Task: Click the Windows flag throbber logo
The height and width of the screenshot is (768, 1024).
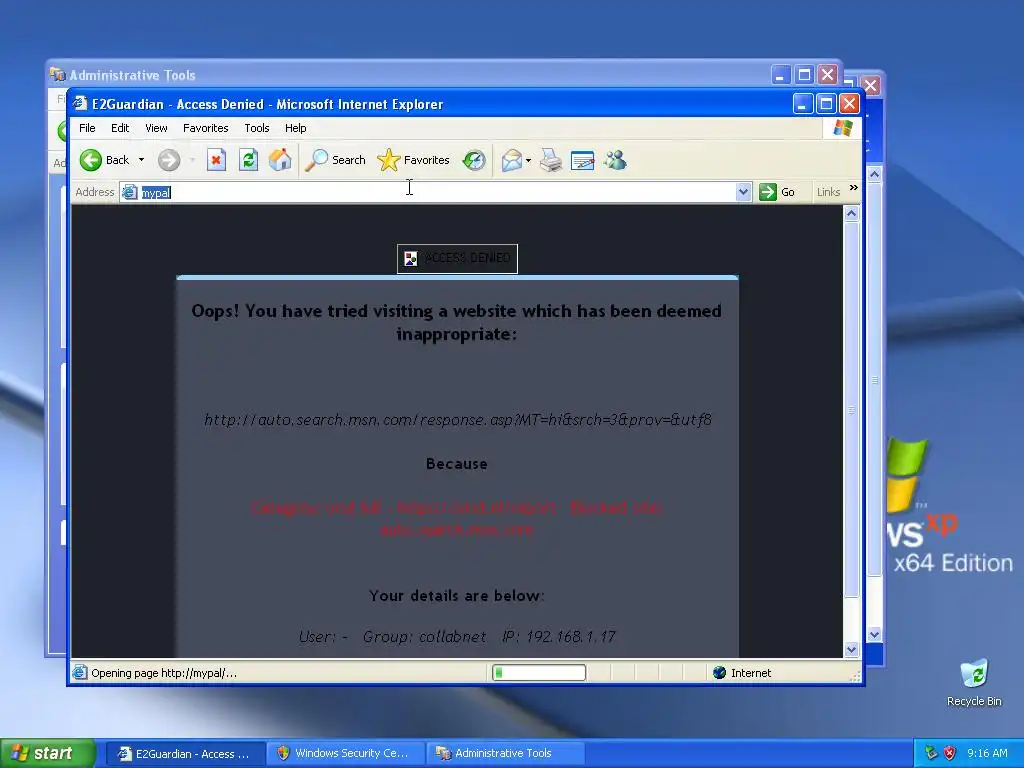Action: pyautogui.click(x=842, y=128)
